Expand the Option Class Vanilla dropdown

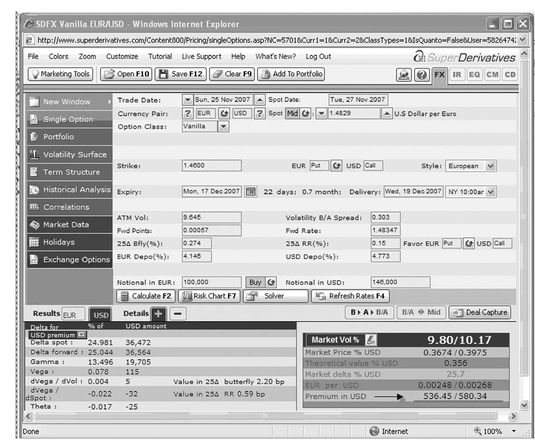223,127
